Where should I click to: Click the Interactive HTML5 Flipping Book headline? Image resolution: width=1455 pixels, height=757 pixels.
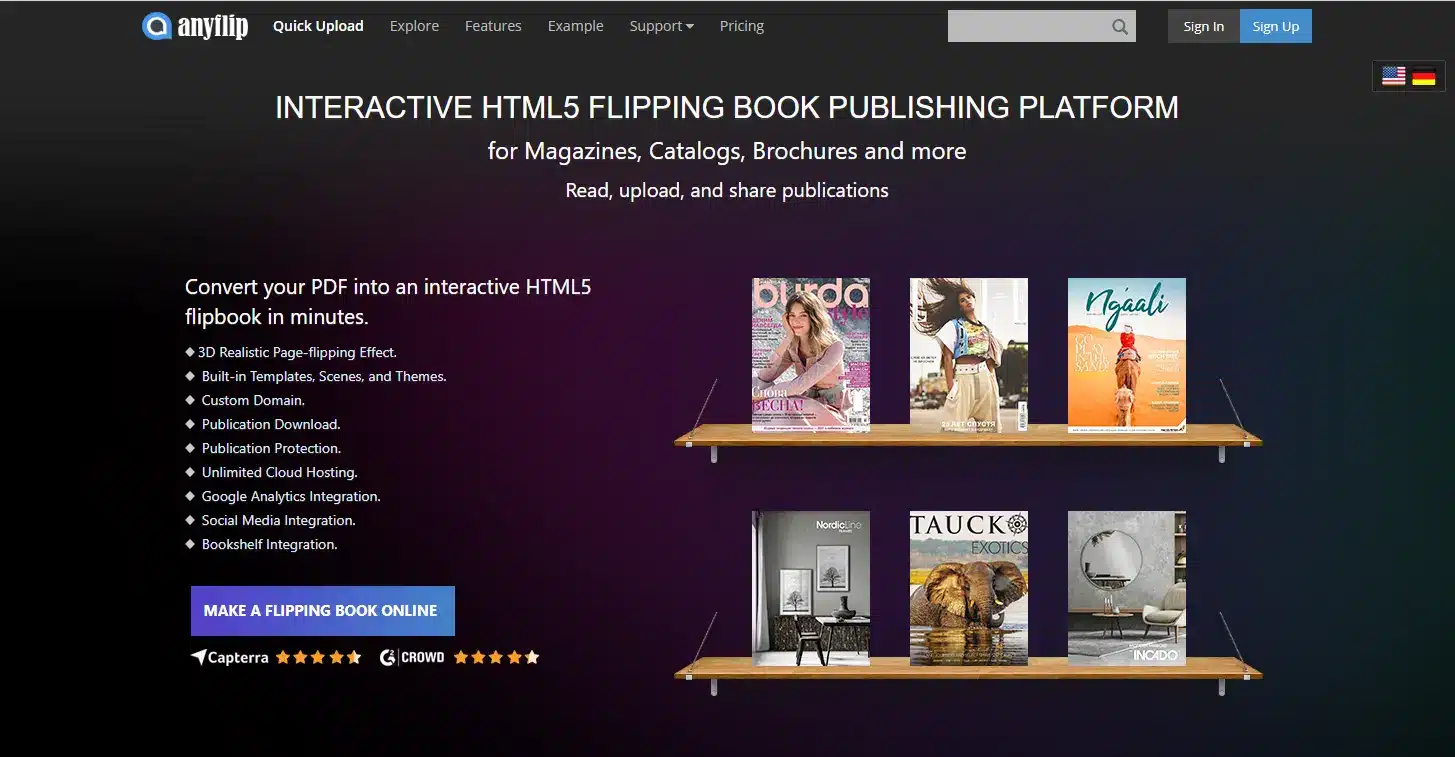click(x=727, y=108)
